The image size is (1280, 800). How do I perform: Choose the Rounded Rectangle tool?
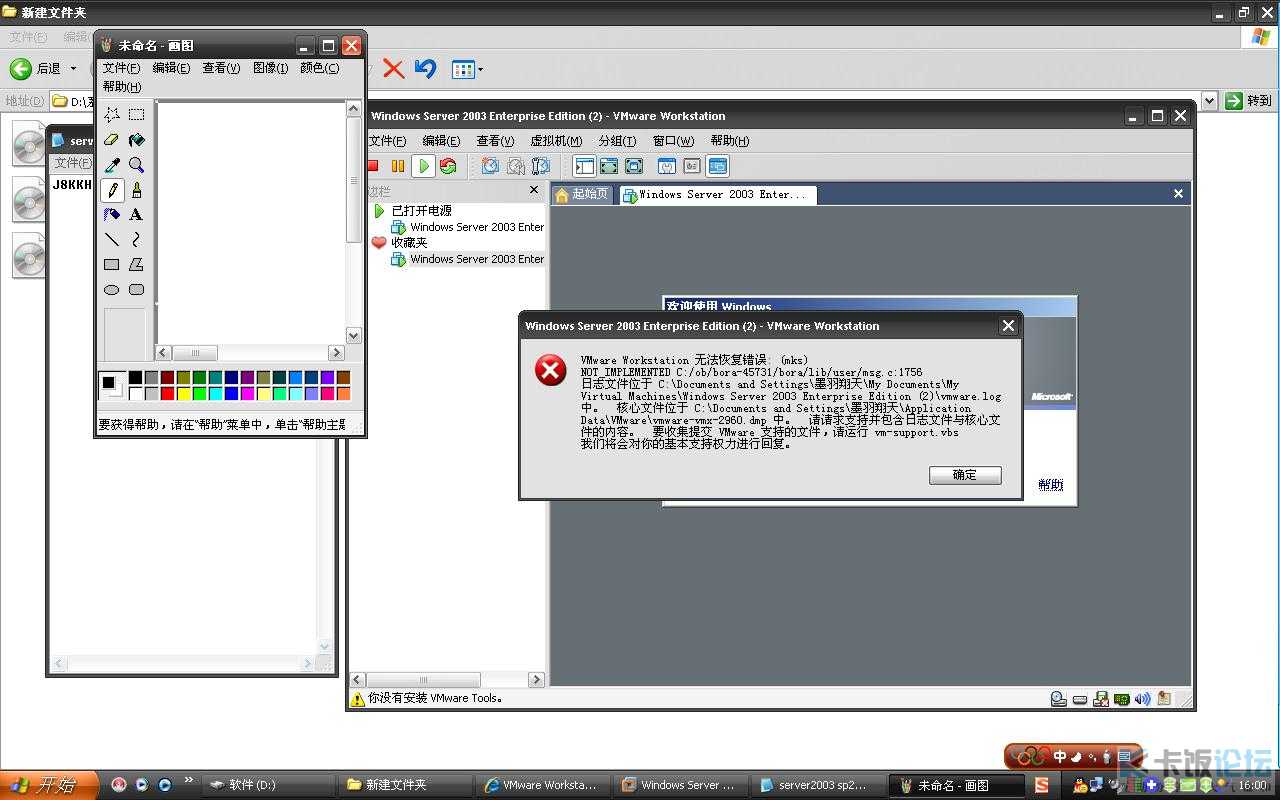(137, 290)
